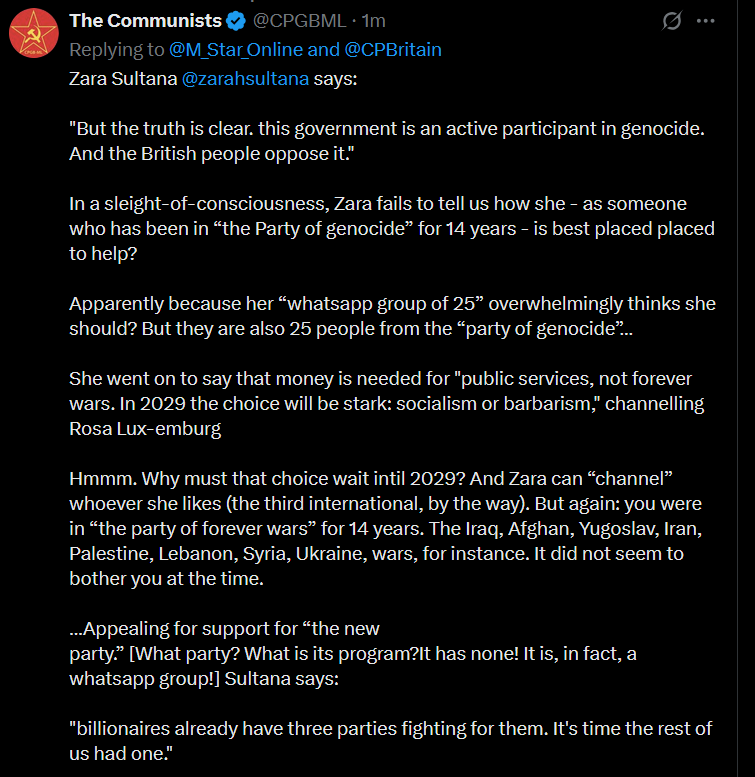Click the 'Apparently because her' paragraph

392,316
